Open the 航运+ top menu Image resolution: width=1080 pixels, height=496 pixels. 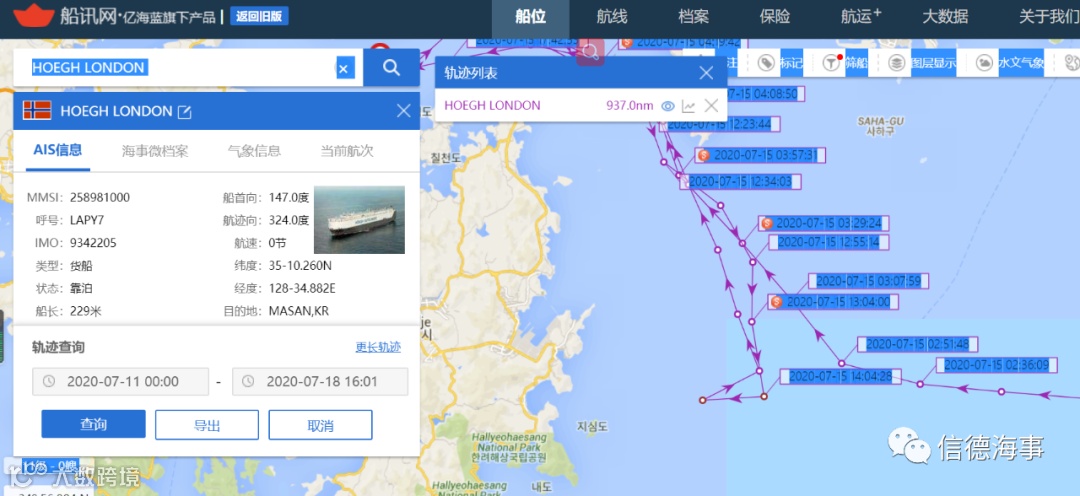(x=861, y=17)
